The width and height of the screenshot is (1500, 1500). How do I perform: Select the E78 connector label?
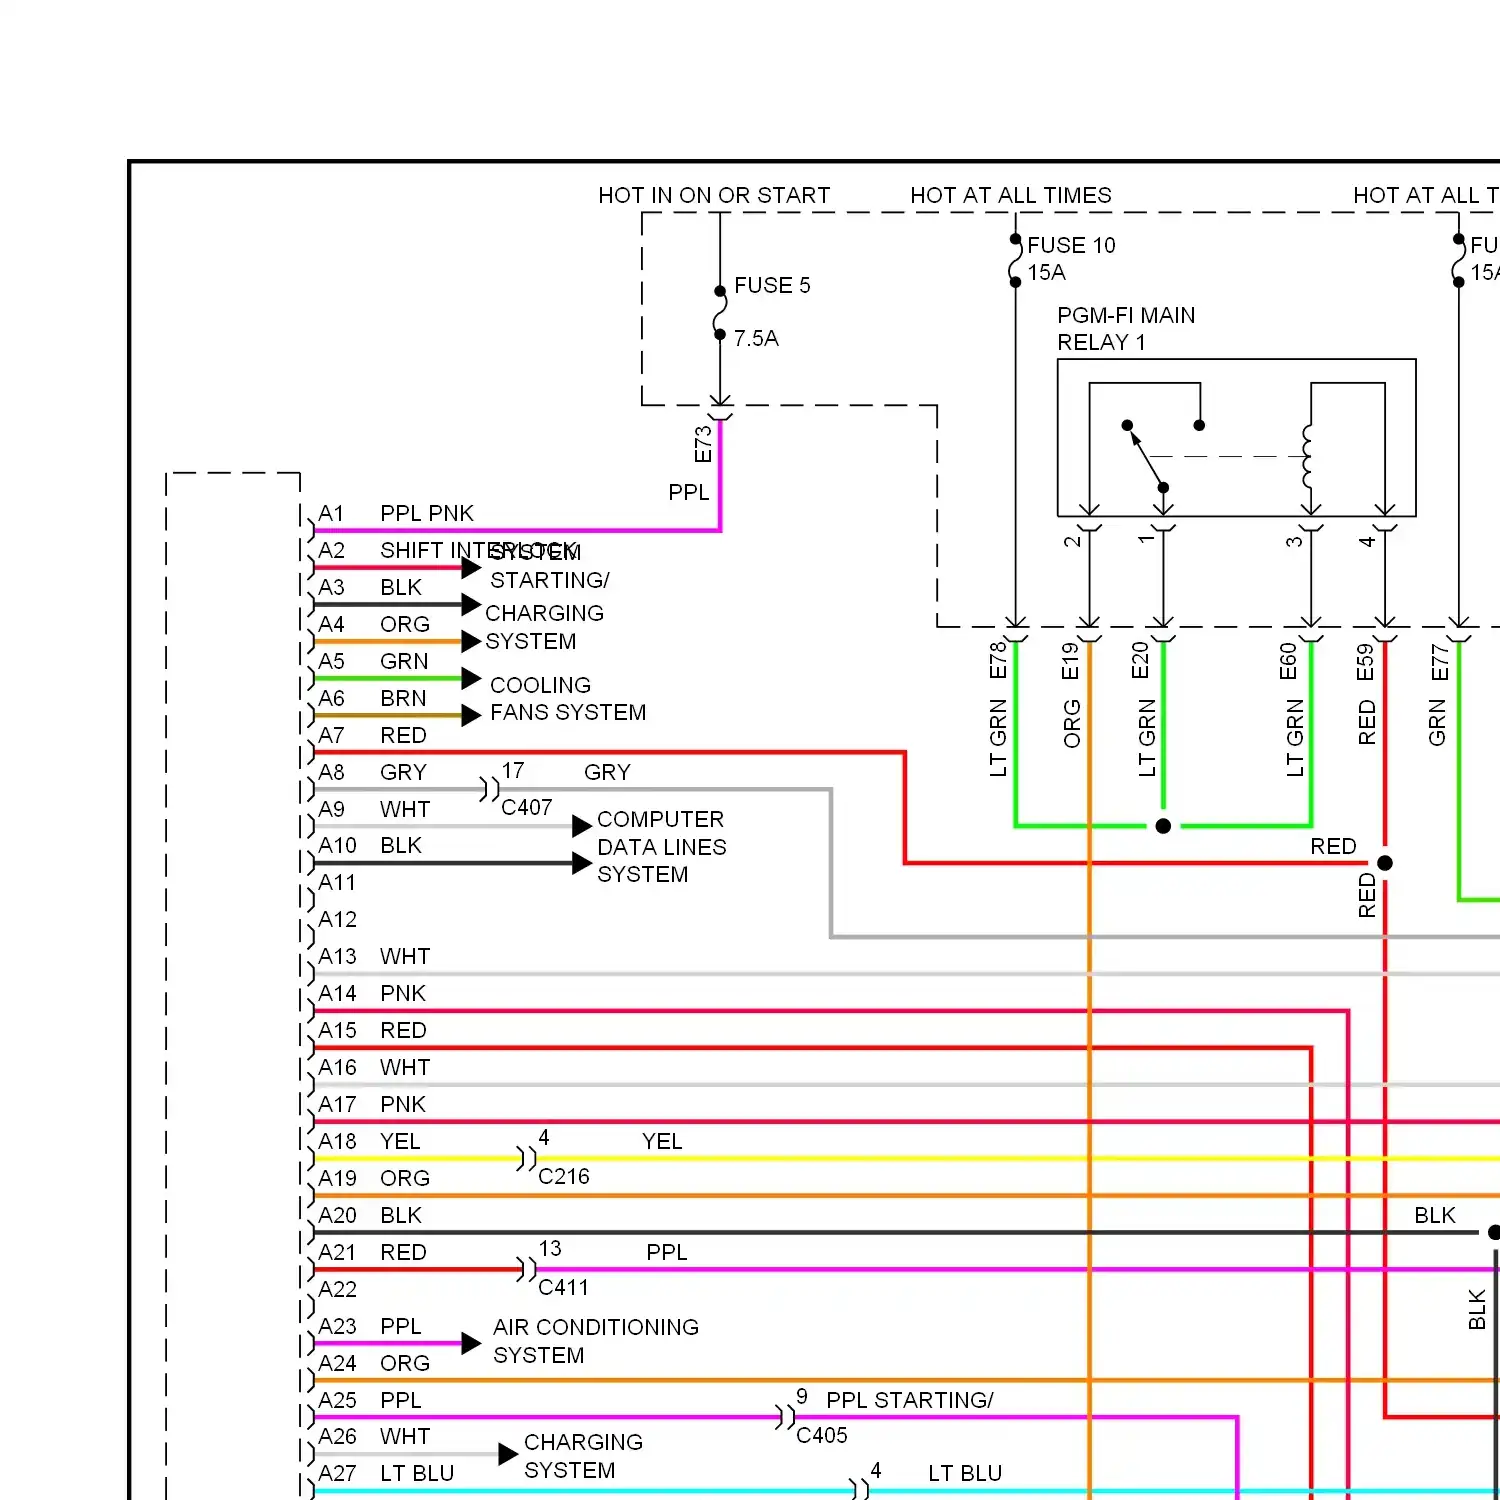pyautogui.click(x=998, y=660)
